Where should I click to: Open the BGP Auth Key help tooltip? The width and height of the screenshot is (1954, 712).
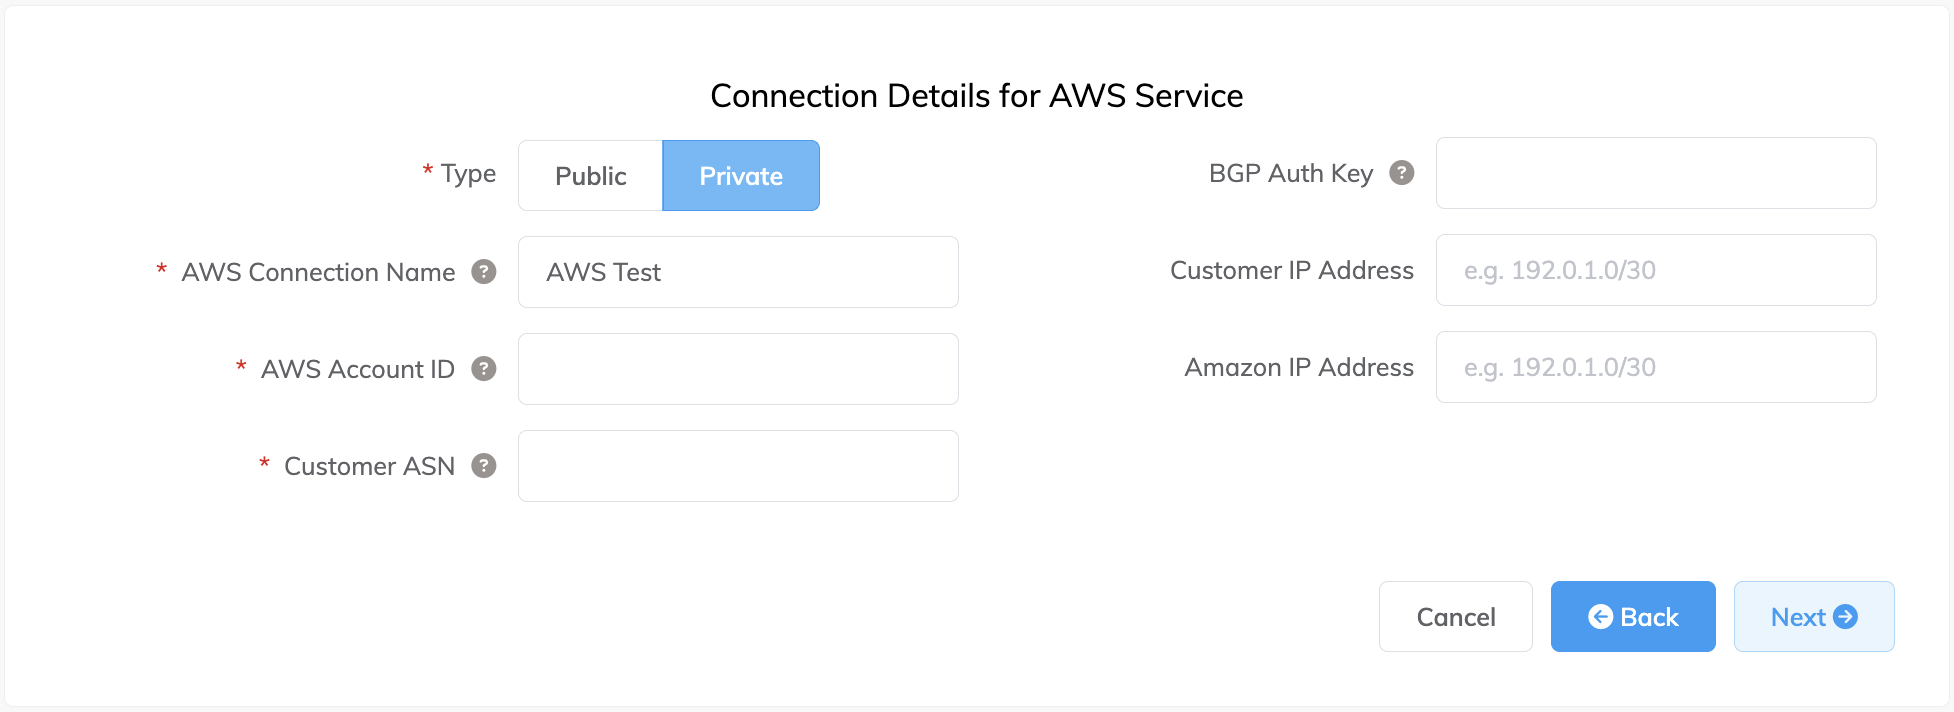click(x=1404, y=172)
